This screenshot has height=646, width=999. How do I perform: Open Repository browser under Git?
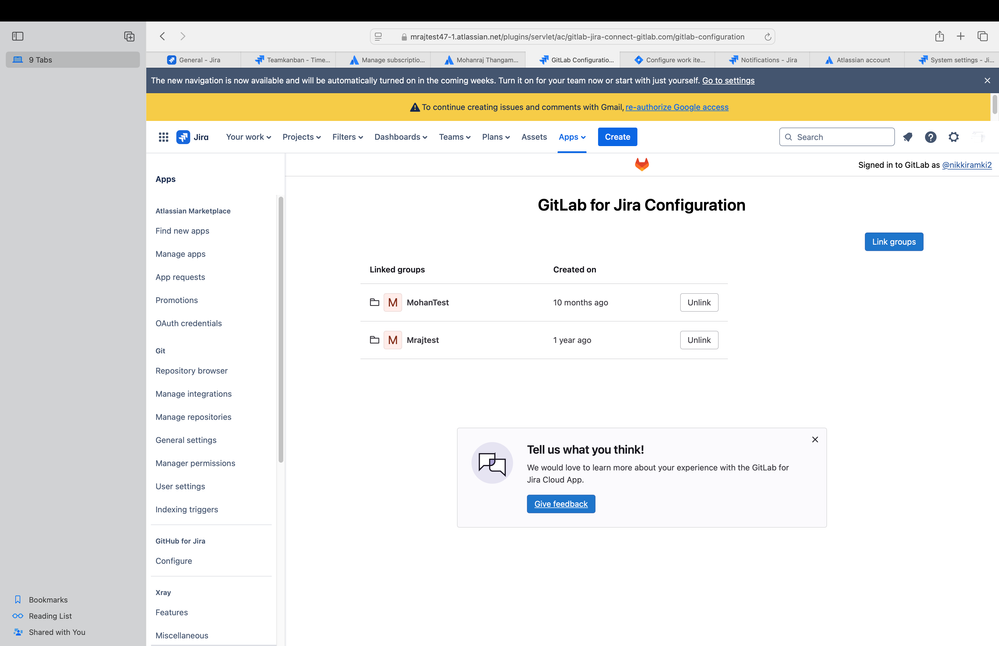pyautogui.click(x=191, y=371)
